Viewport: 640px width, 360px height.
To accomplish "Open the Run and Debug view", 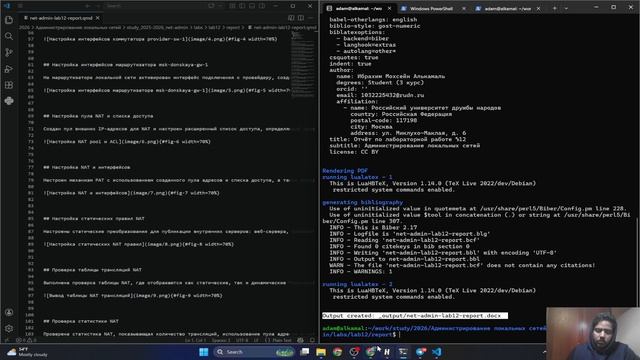I will 9,69.
